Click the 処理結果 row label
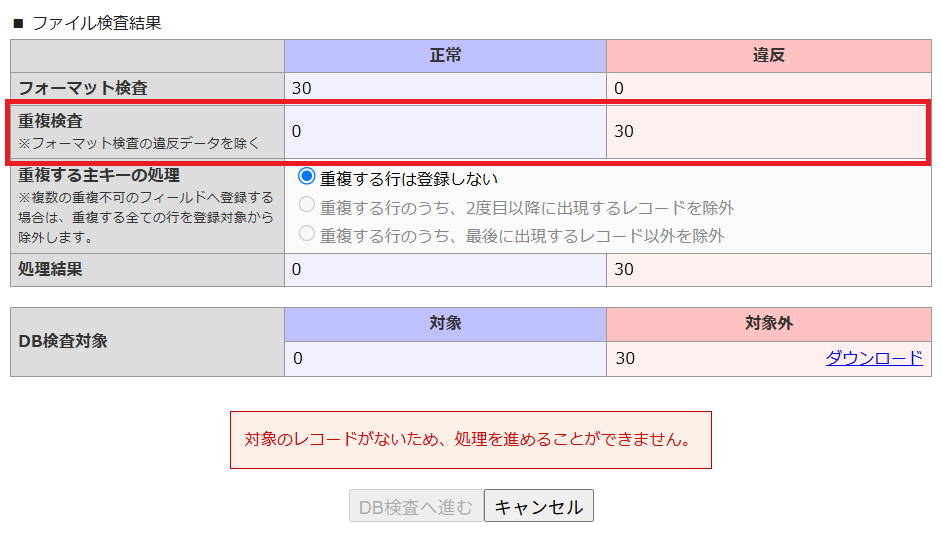 50,269
